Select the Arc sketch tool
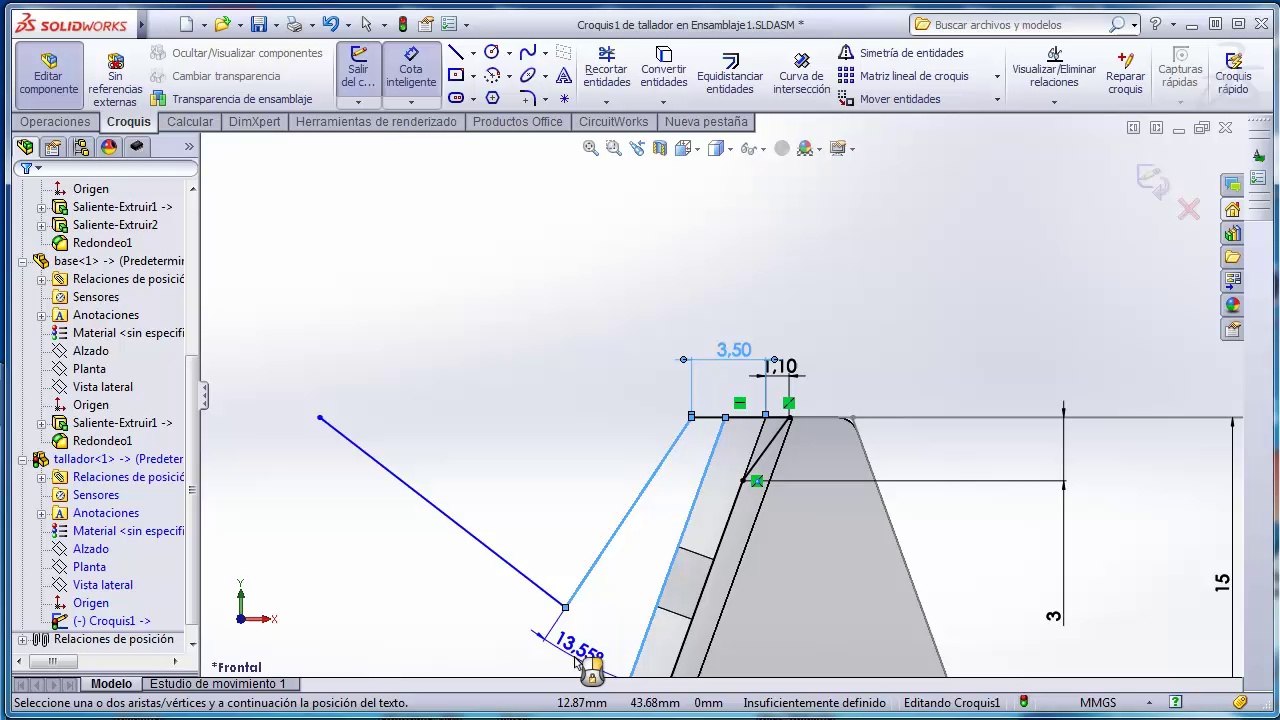The width and height of the screenshot is (1280, 720). click(x=491, y=75)
